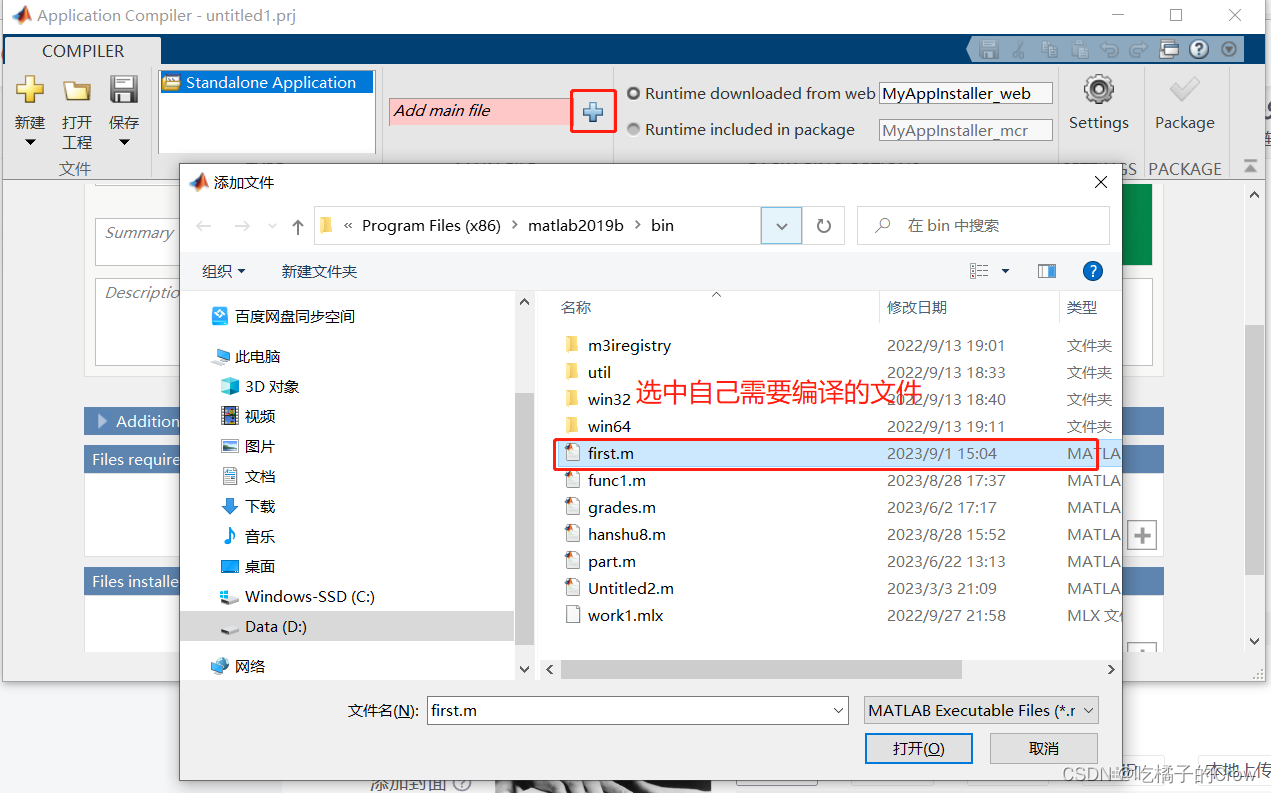Toggle the preview pane icon in the dialog
This screenshot has width=1271, height=793.
1047,271
